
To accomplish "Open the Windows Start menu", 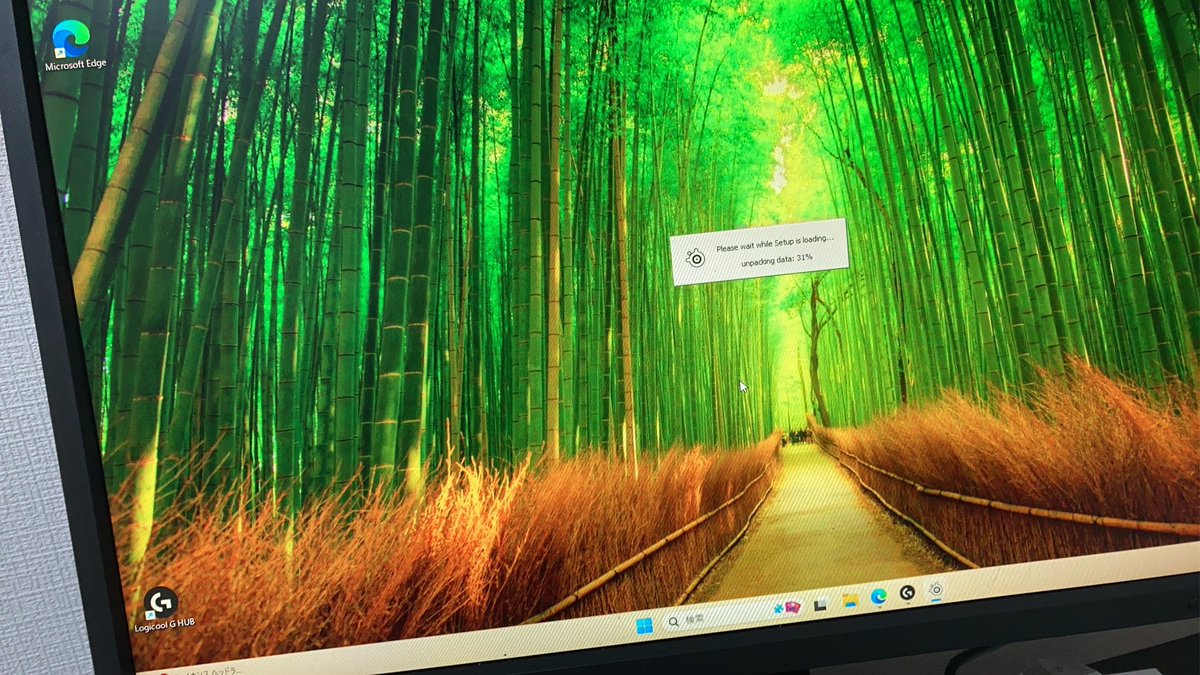I will click(x=644, y=626).
